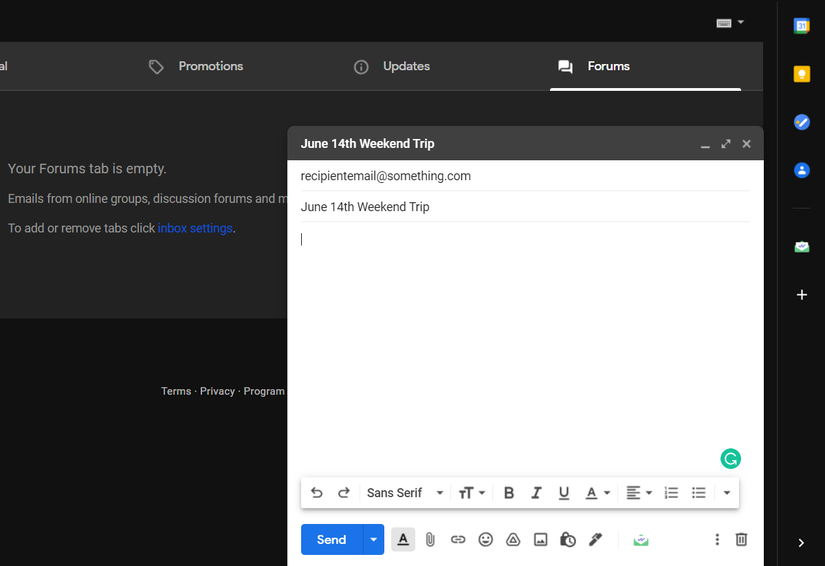Toggle confidential mode

(568, 540)
